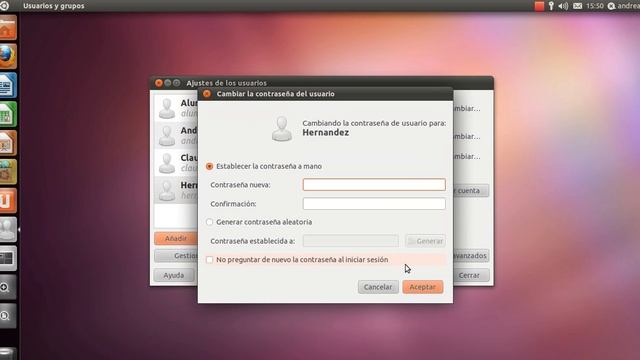The image size is (640, 360).
Task: Click the Eliminar cuenta button behind dialog
Action: pyautogui.click(x=471, y=191)
